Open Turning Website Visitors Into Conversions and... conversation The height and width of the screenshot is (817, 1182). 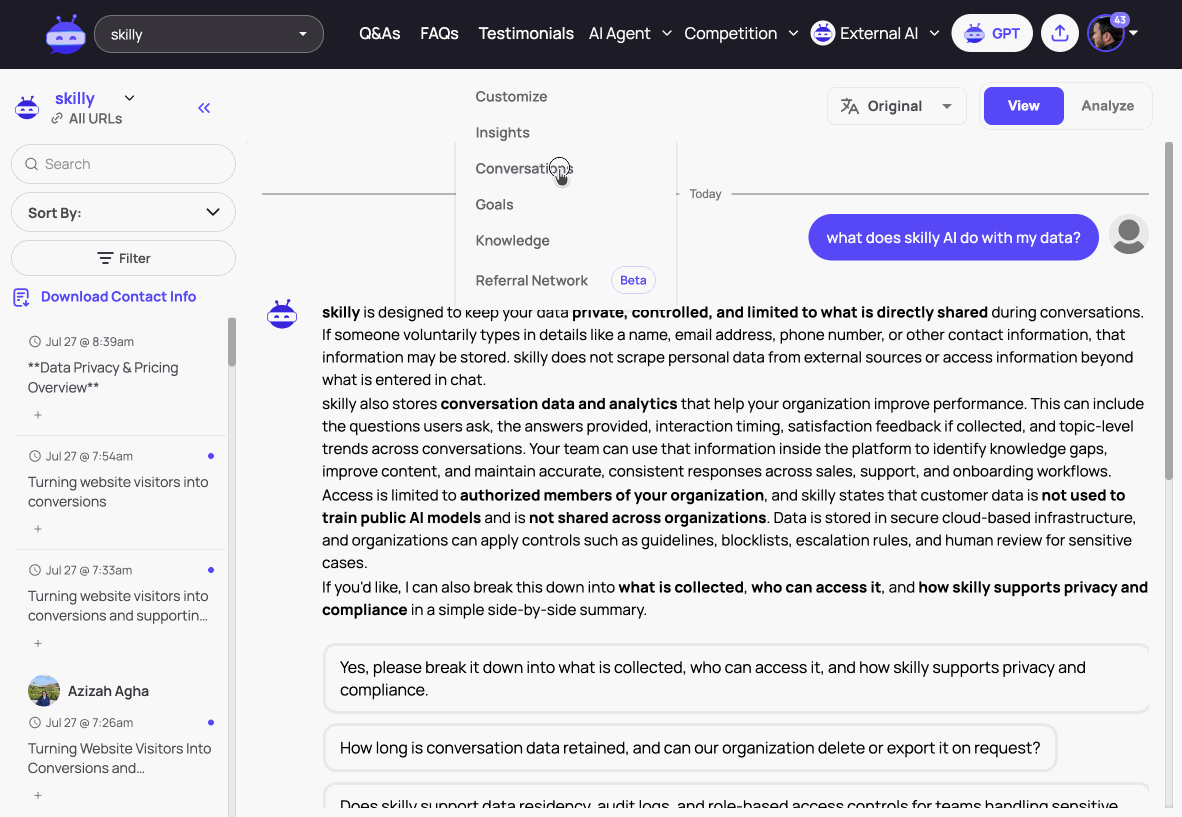[x=119, y=758]
